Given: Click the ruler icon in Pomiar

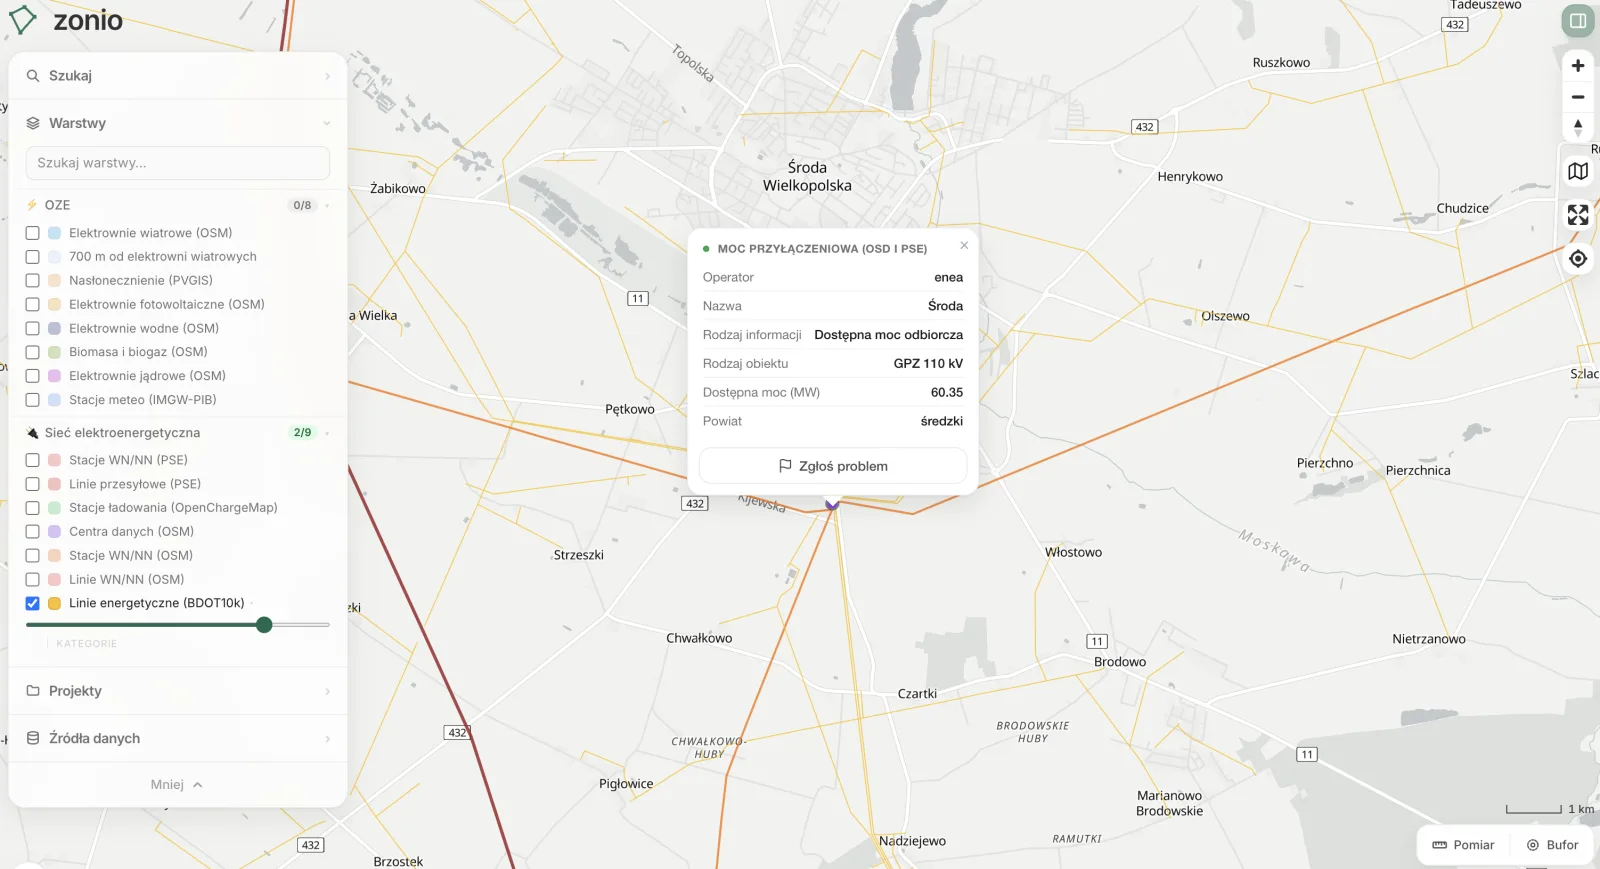Looking at the screenshot, I should [1440, 845].
